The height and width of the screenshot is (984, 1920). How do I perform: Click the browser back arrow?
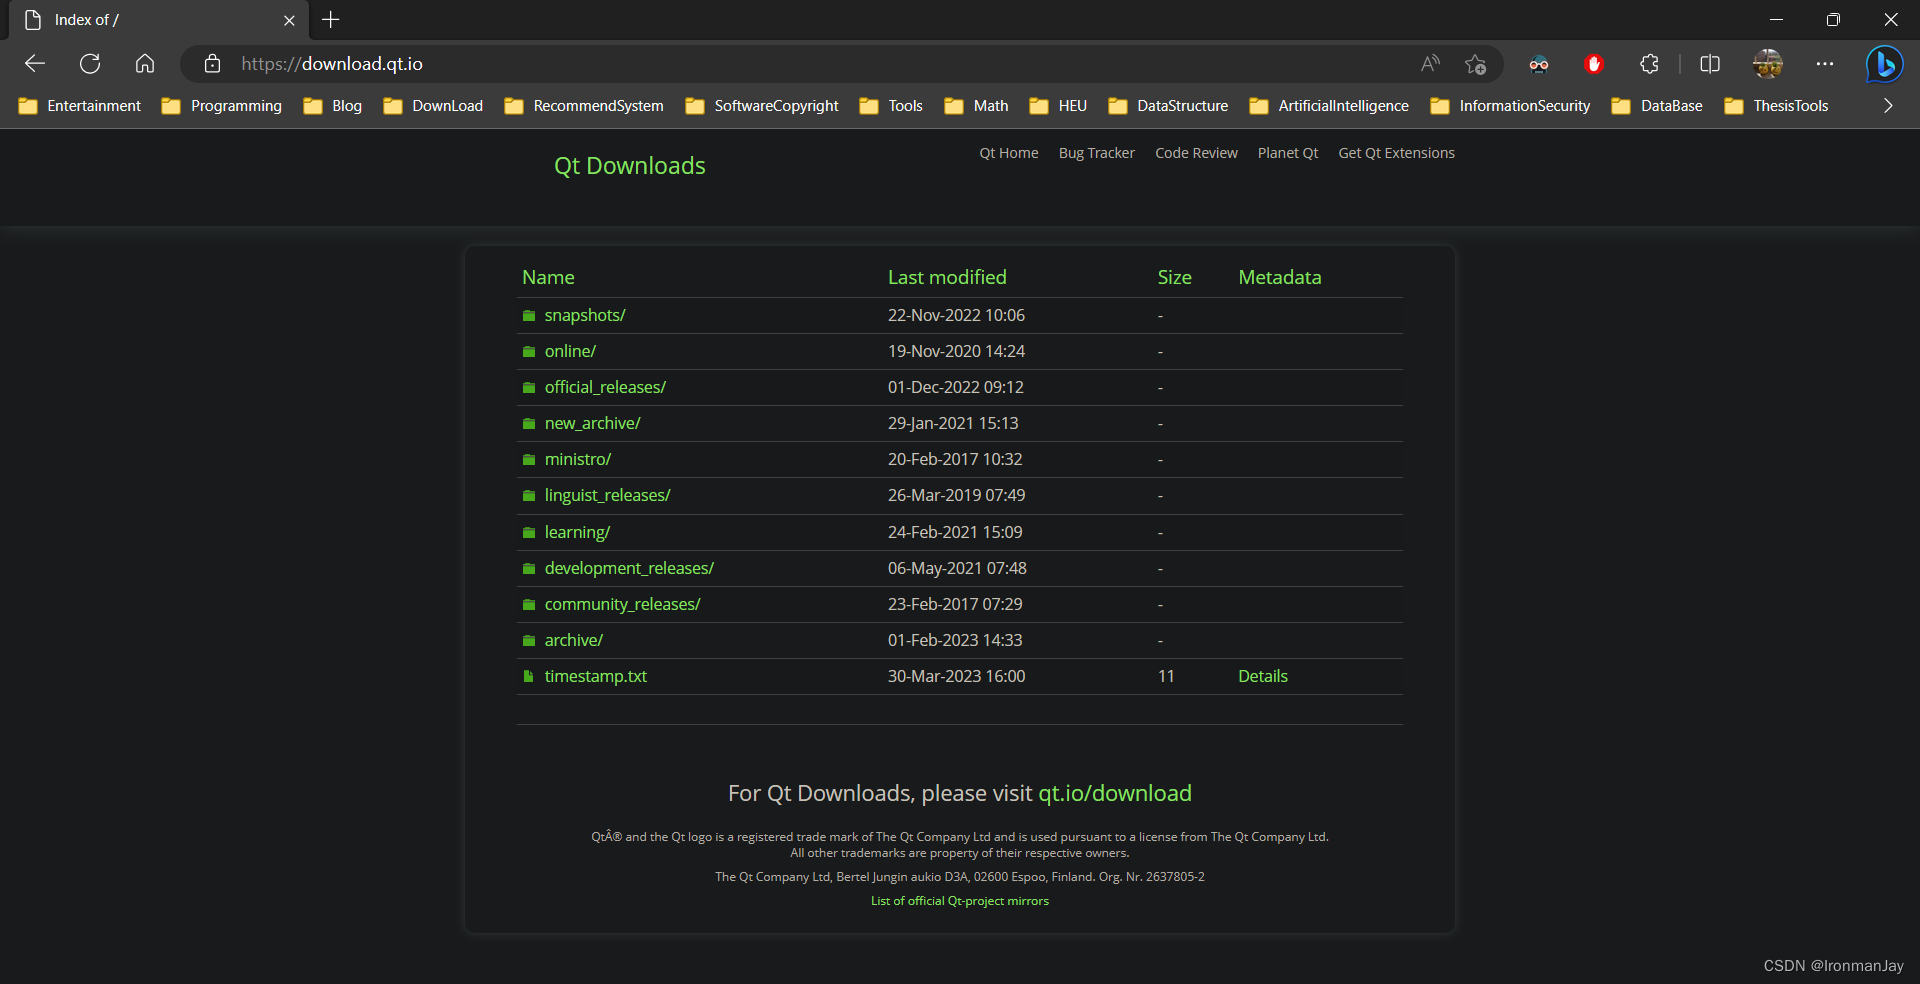pos(35,64)
